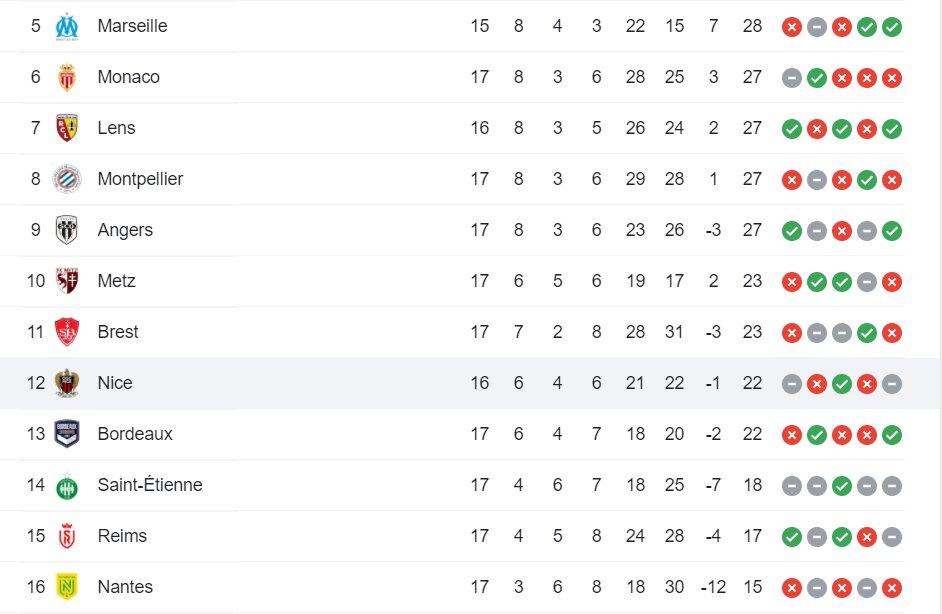Click the Angers club crest icon
Image resolution: width=942 pixels, height=614 pixels.
click(67, 230)
